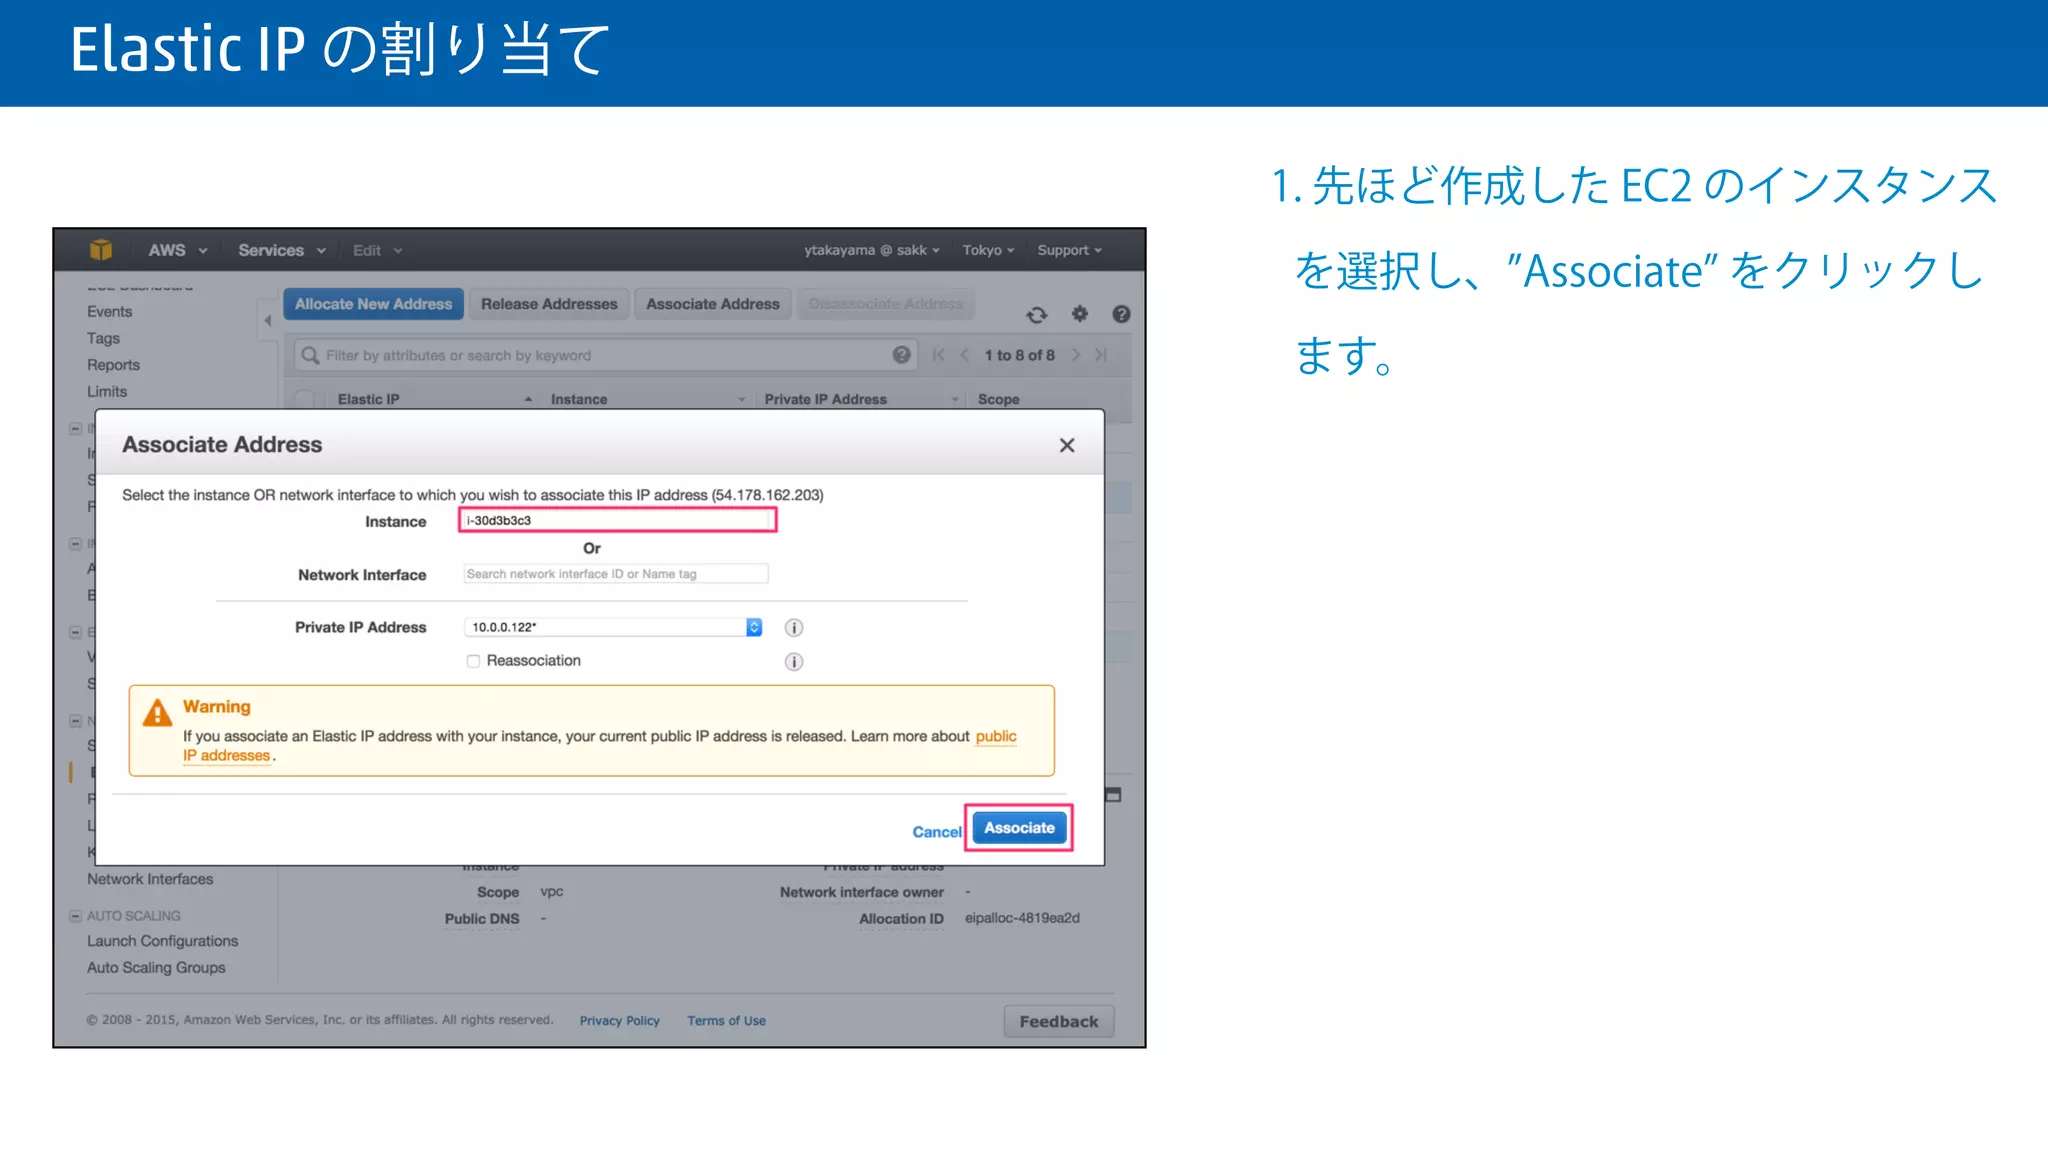Toggle the detail pane layout icon
The image size is (2048, 1152).
[1113, 795]
